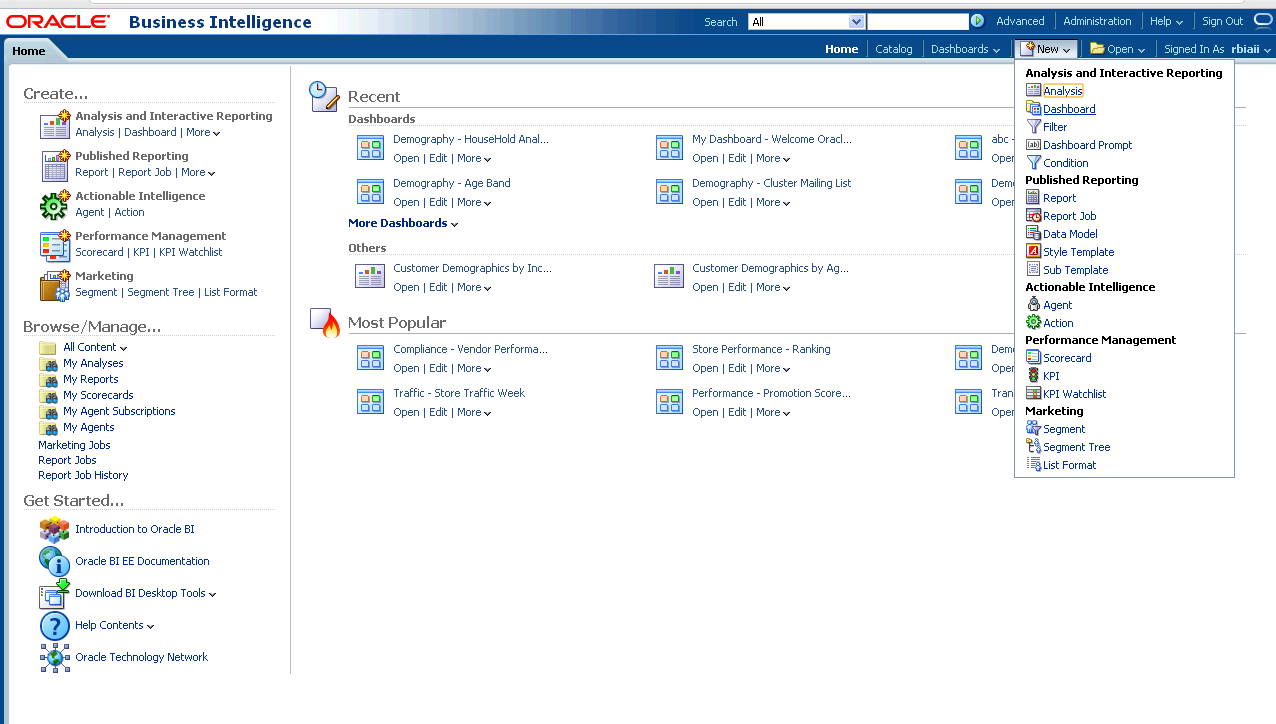Click the green search go arrow icon

[977, 21]
